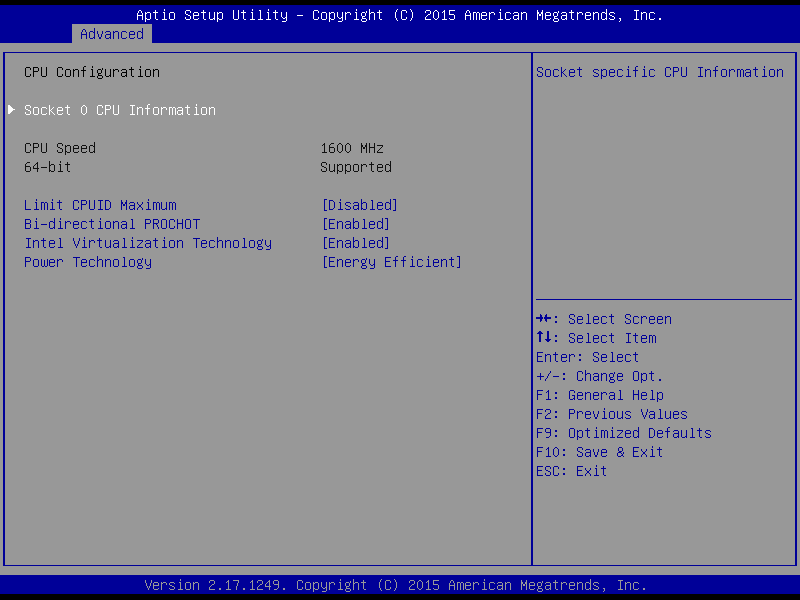Click F1: General Help in legend
The image size is (800, 600).
click(x=600, y=395)
